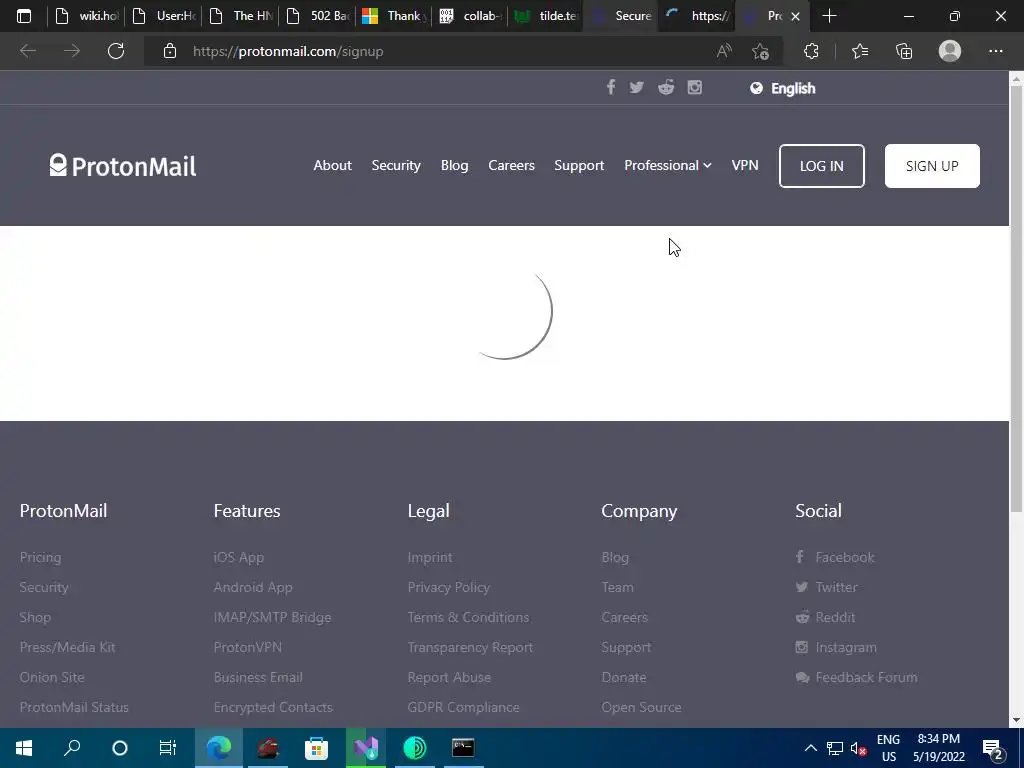
Task: Open Reddit icon in top bar
Action: tap(665, 88)
